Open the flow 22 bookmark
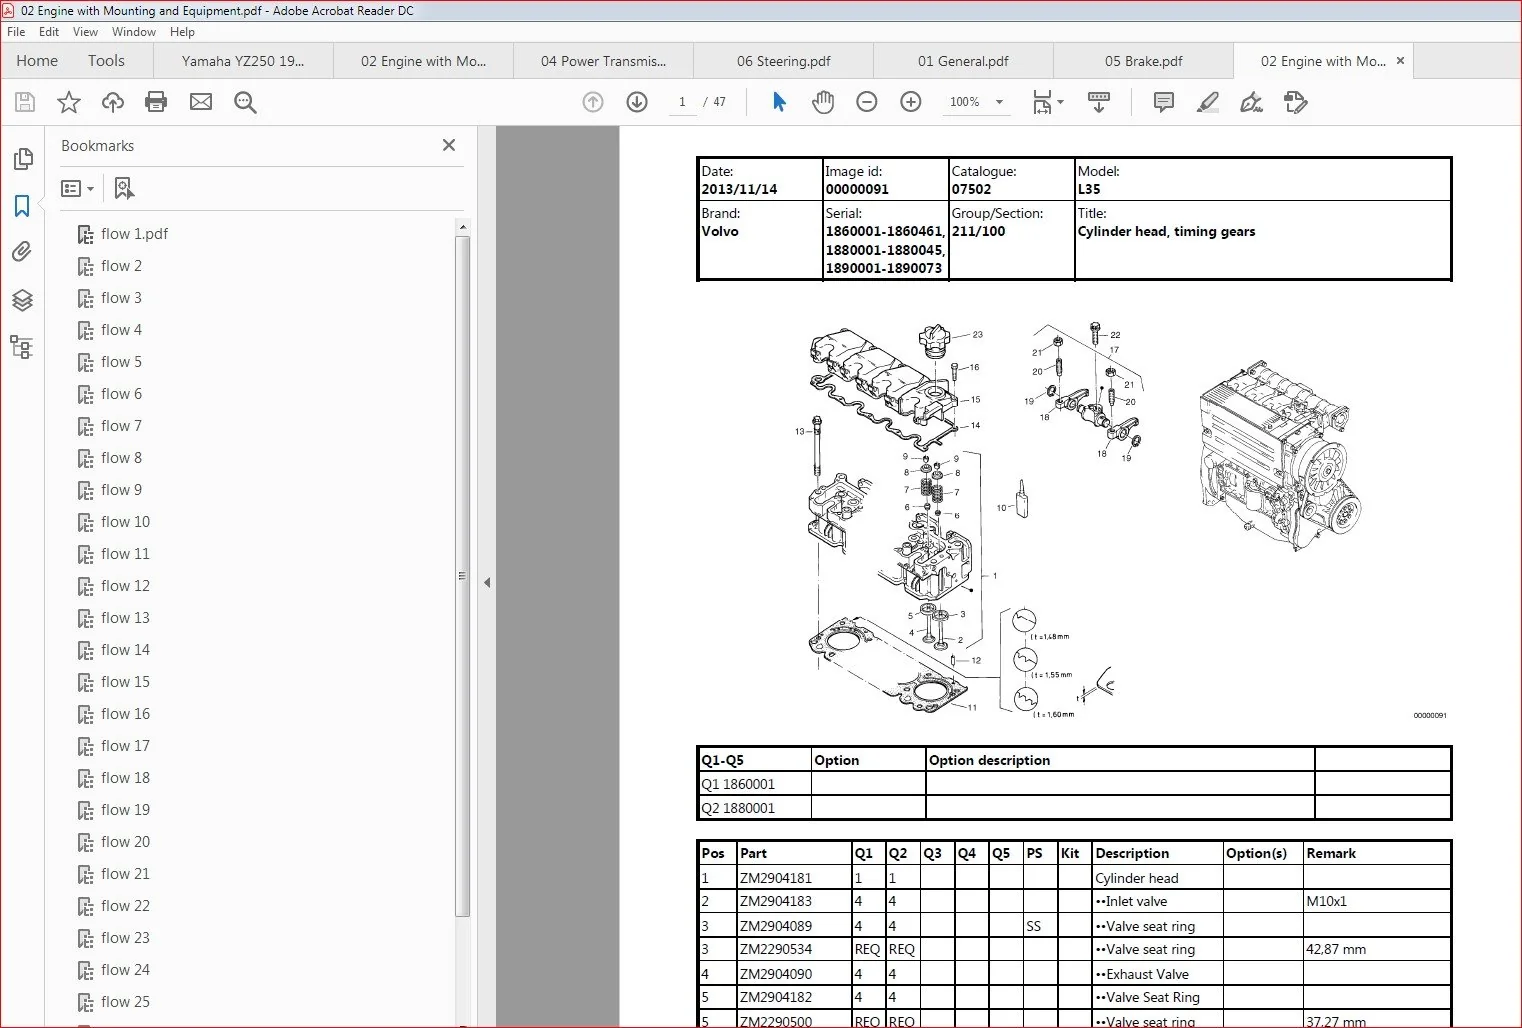This screenshot has width=1522, height=1028. (x=125, y=906)
